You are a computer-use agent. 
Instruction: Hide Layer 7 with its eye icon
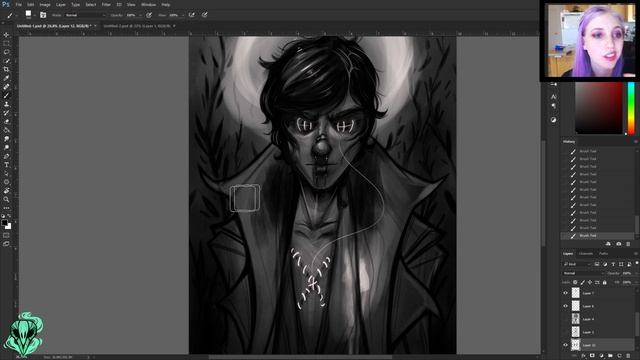(565, 293)
